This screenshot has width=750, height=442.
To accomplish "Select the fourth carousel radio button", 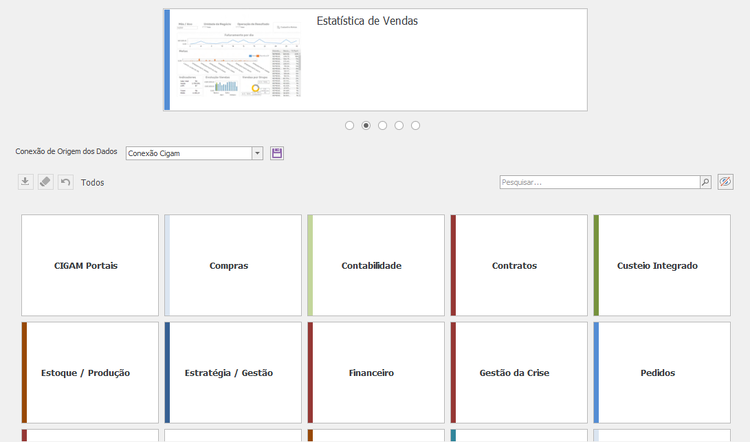I will 399,125.
